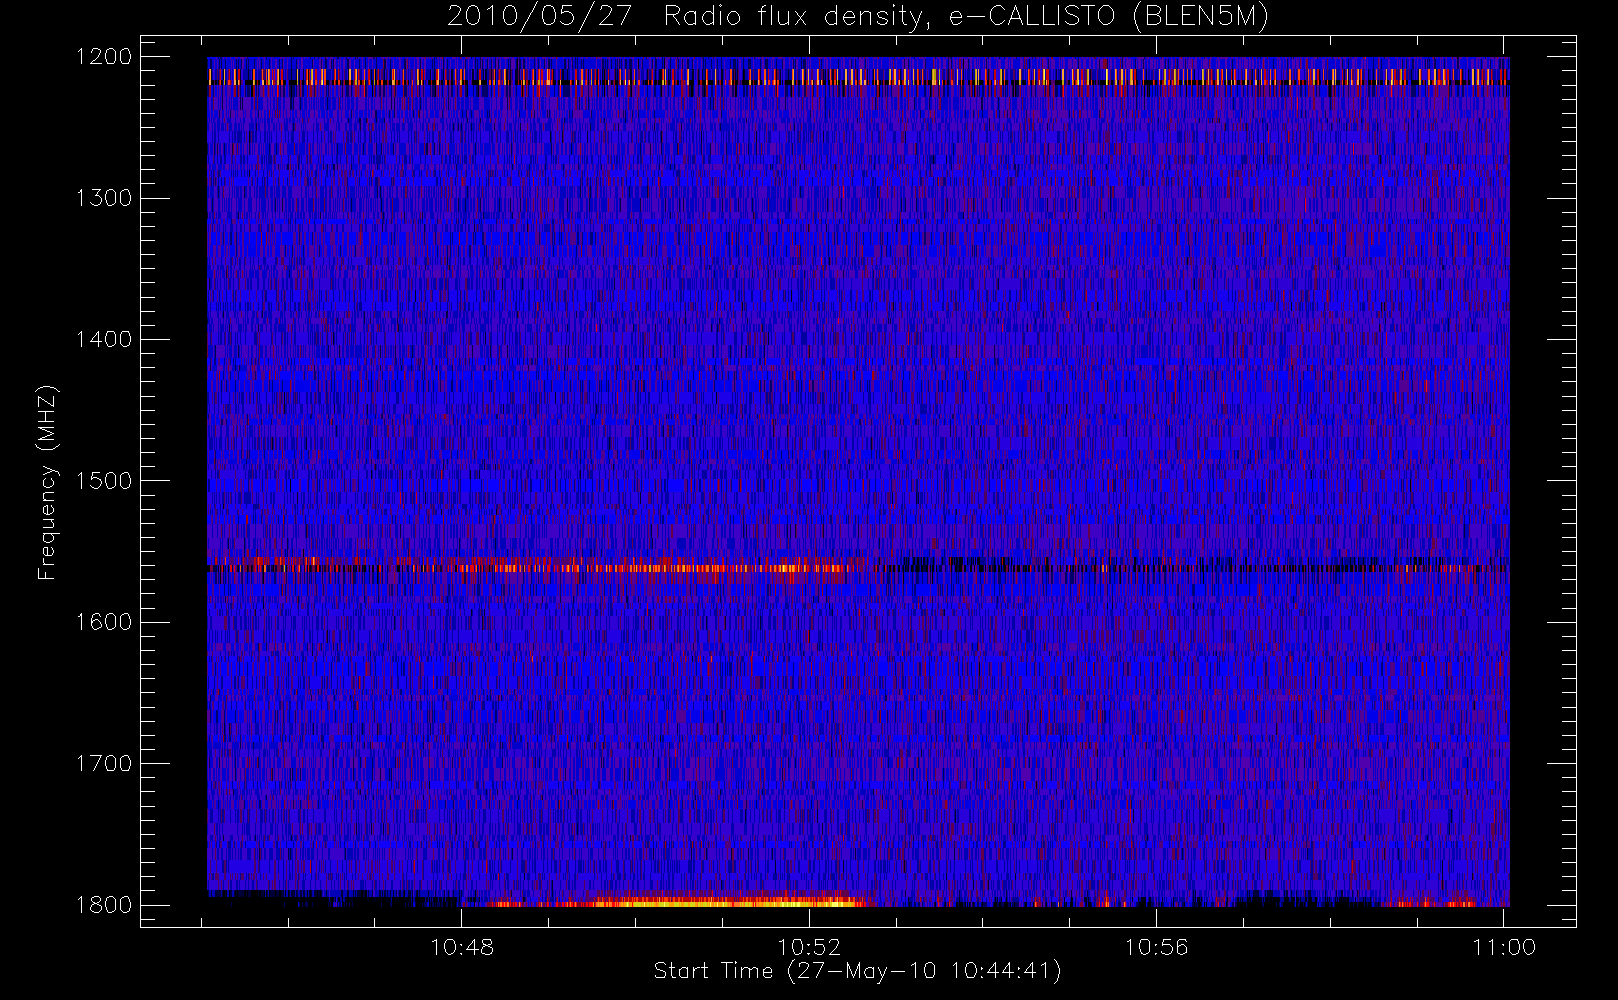Screen dimensions: 1618x1000
Task: Click the 10:52 time tick label
Action: (809, 947)
